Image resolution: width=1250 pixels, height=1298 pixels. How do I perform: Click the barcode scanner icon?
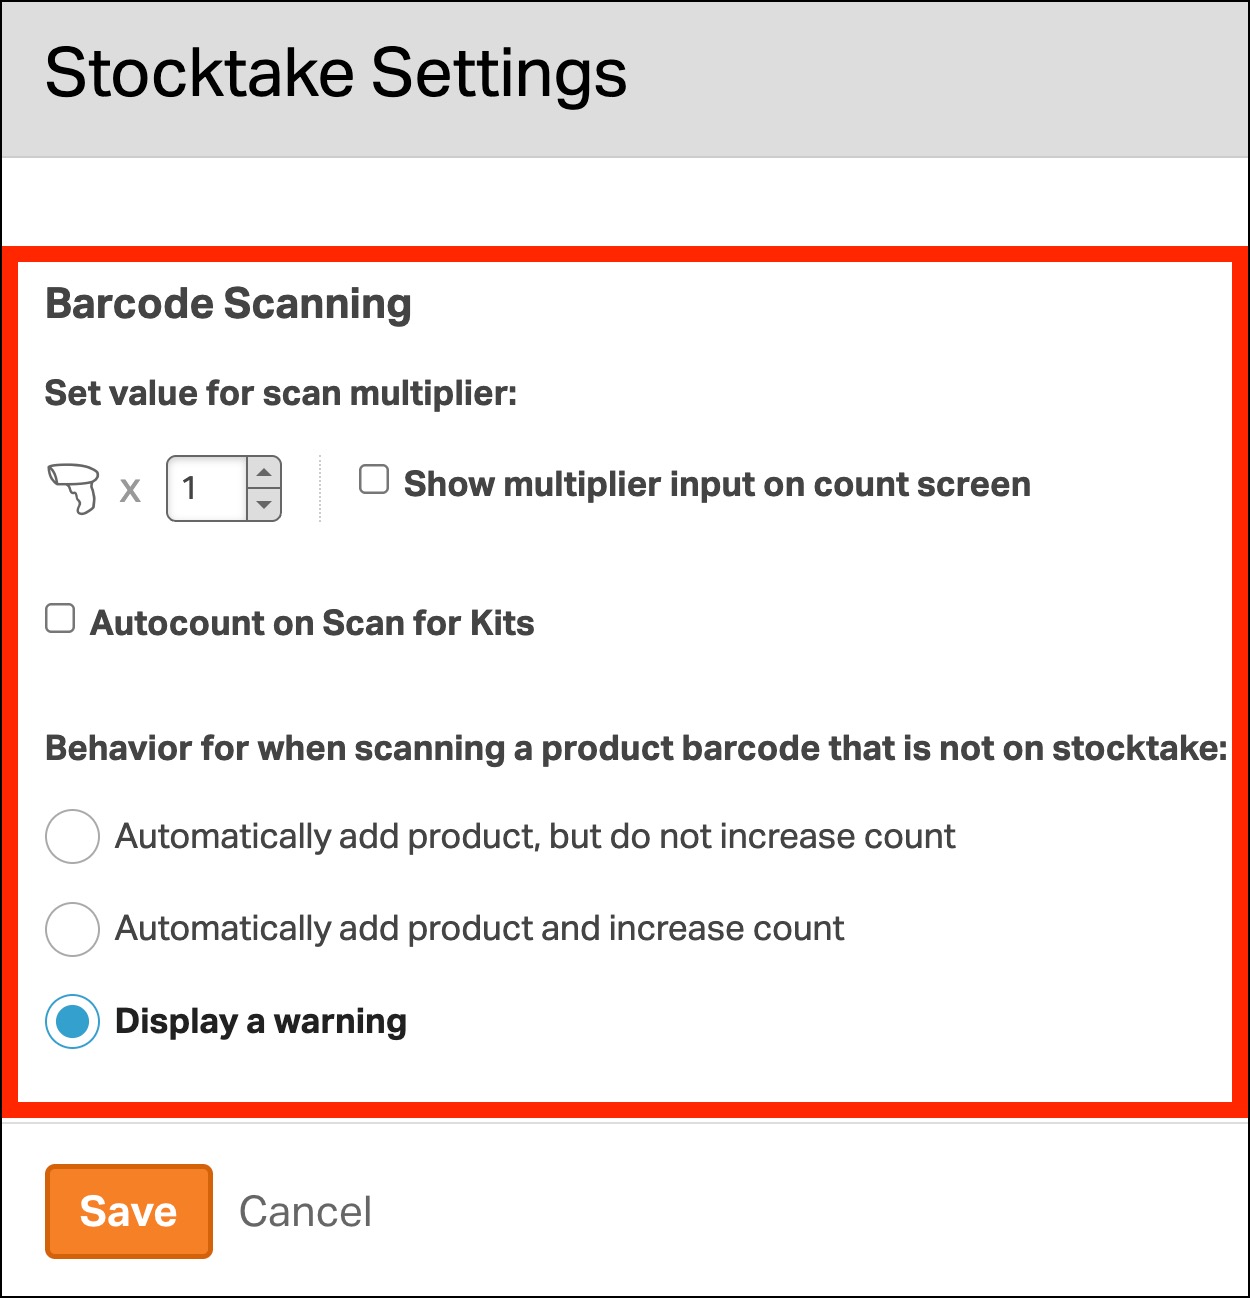(74, 488)
